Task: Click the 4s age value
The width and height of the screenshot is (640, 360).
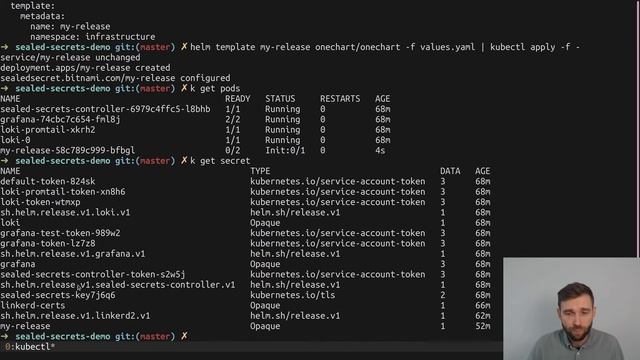Action: click(x=380, y=151)
